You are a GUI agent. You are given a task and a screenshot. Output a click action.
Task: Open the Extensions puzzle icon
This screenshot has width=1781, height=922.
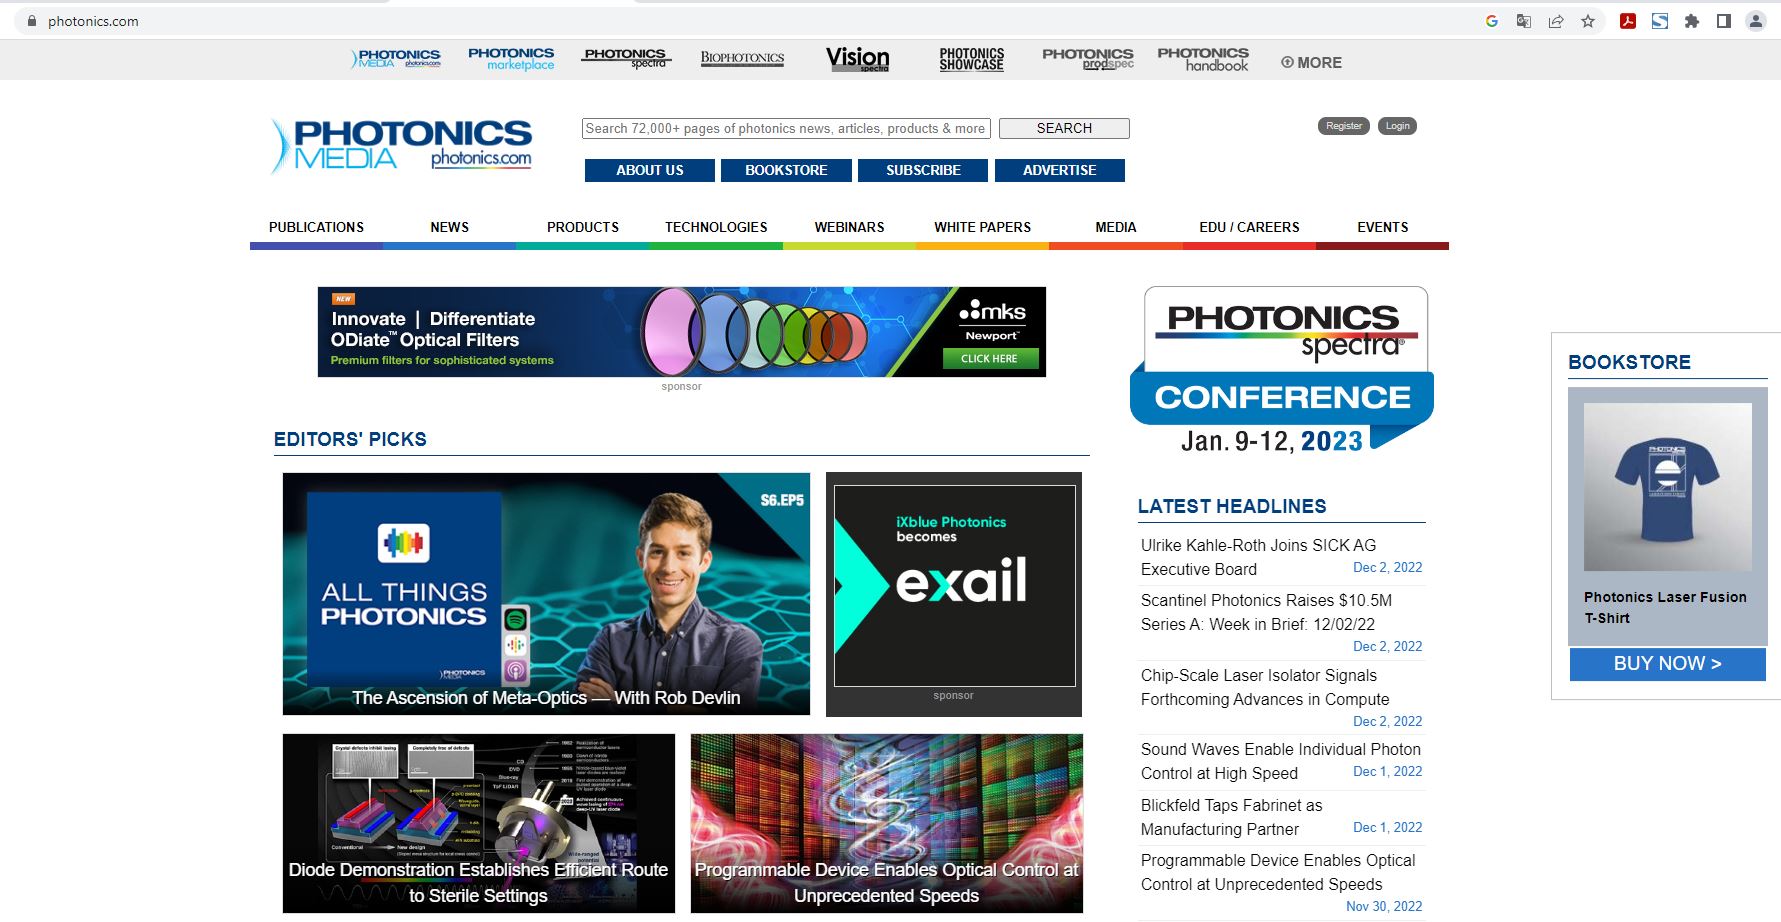(x=1692, y=21)
